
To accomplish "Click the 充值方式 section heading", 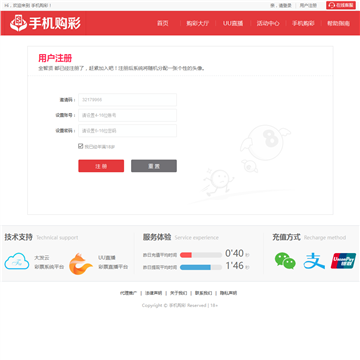I will pos(286,237).
